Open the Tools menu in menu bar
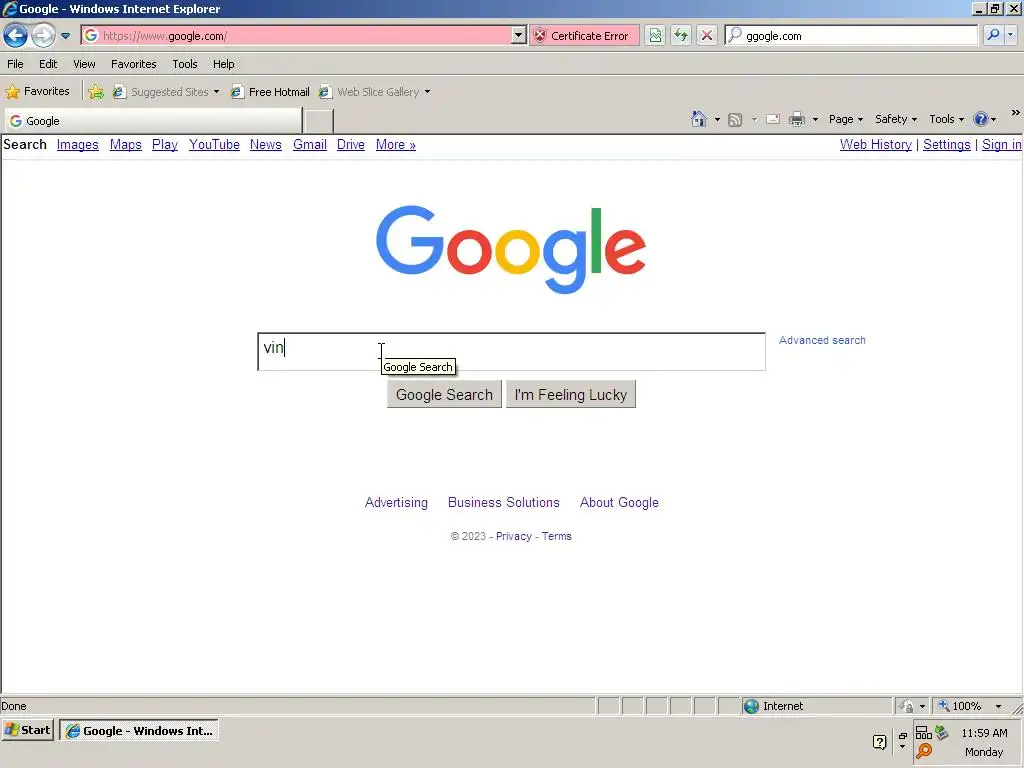Image resolution: width=1024 pixels, height=768 pixels. click(185, 64)
